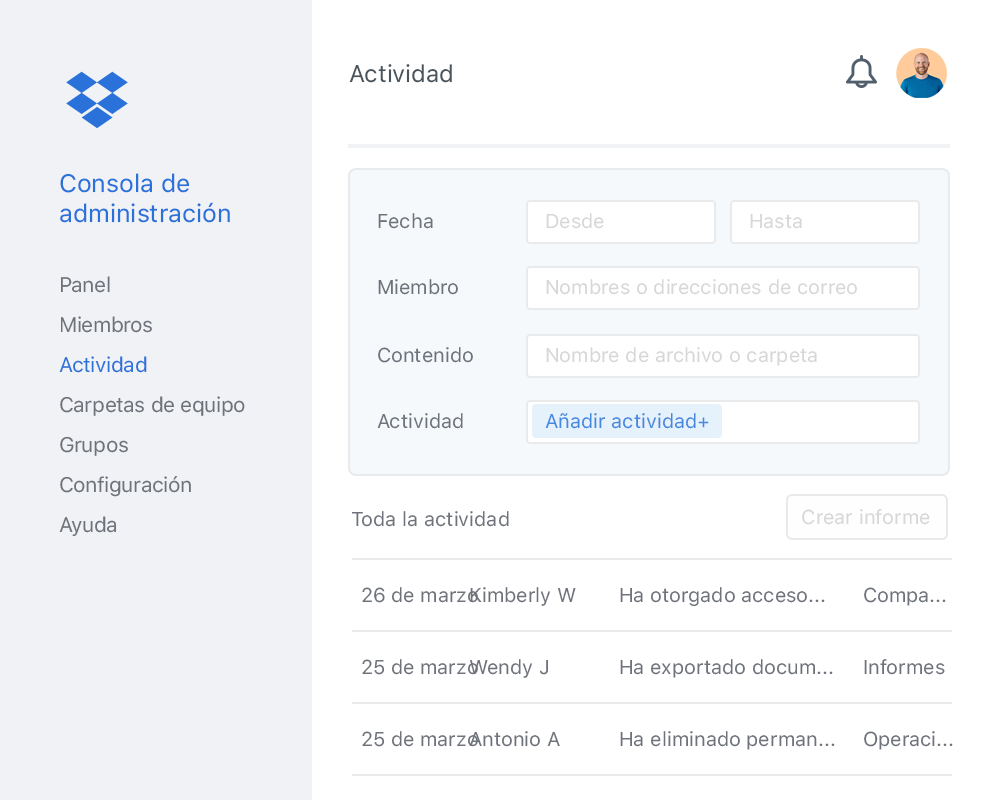Navigate to Carpetas de equipo

(152, 405)
